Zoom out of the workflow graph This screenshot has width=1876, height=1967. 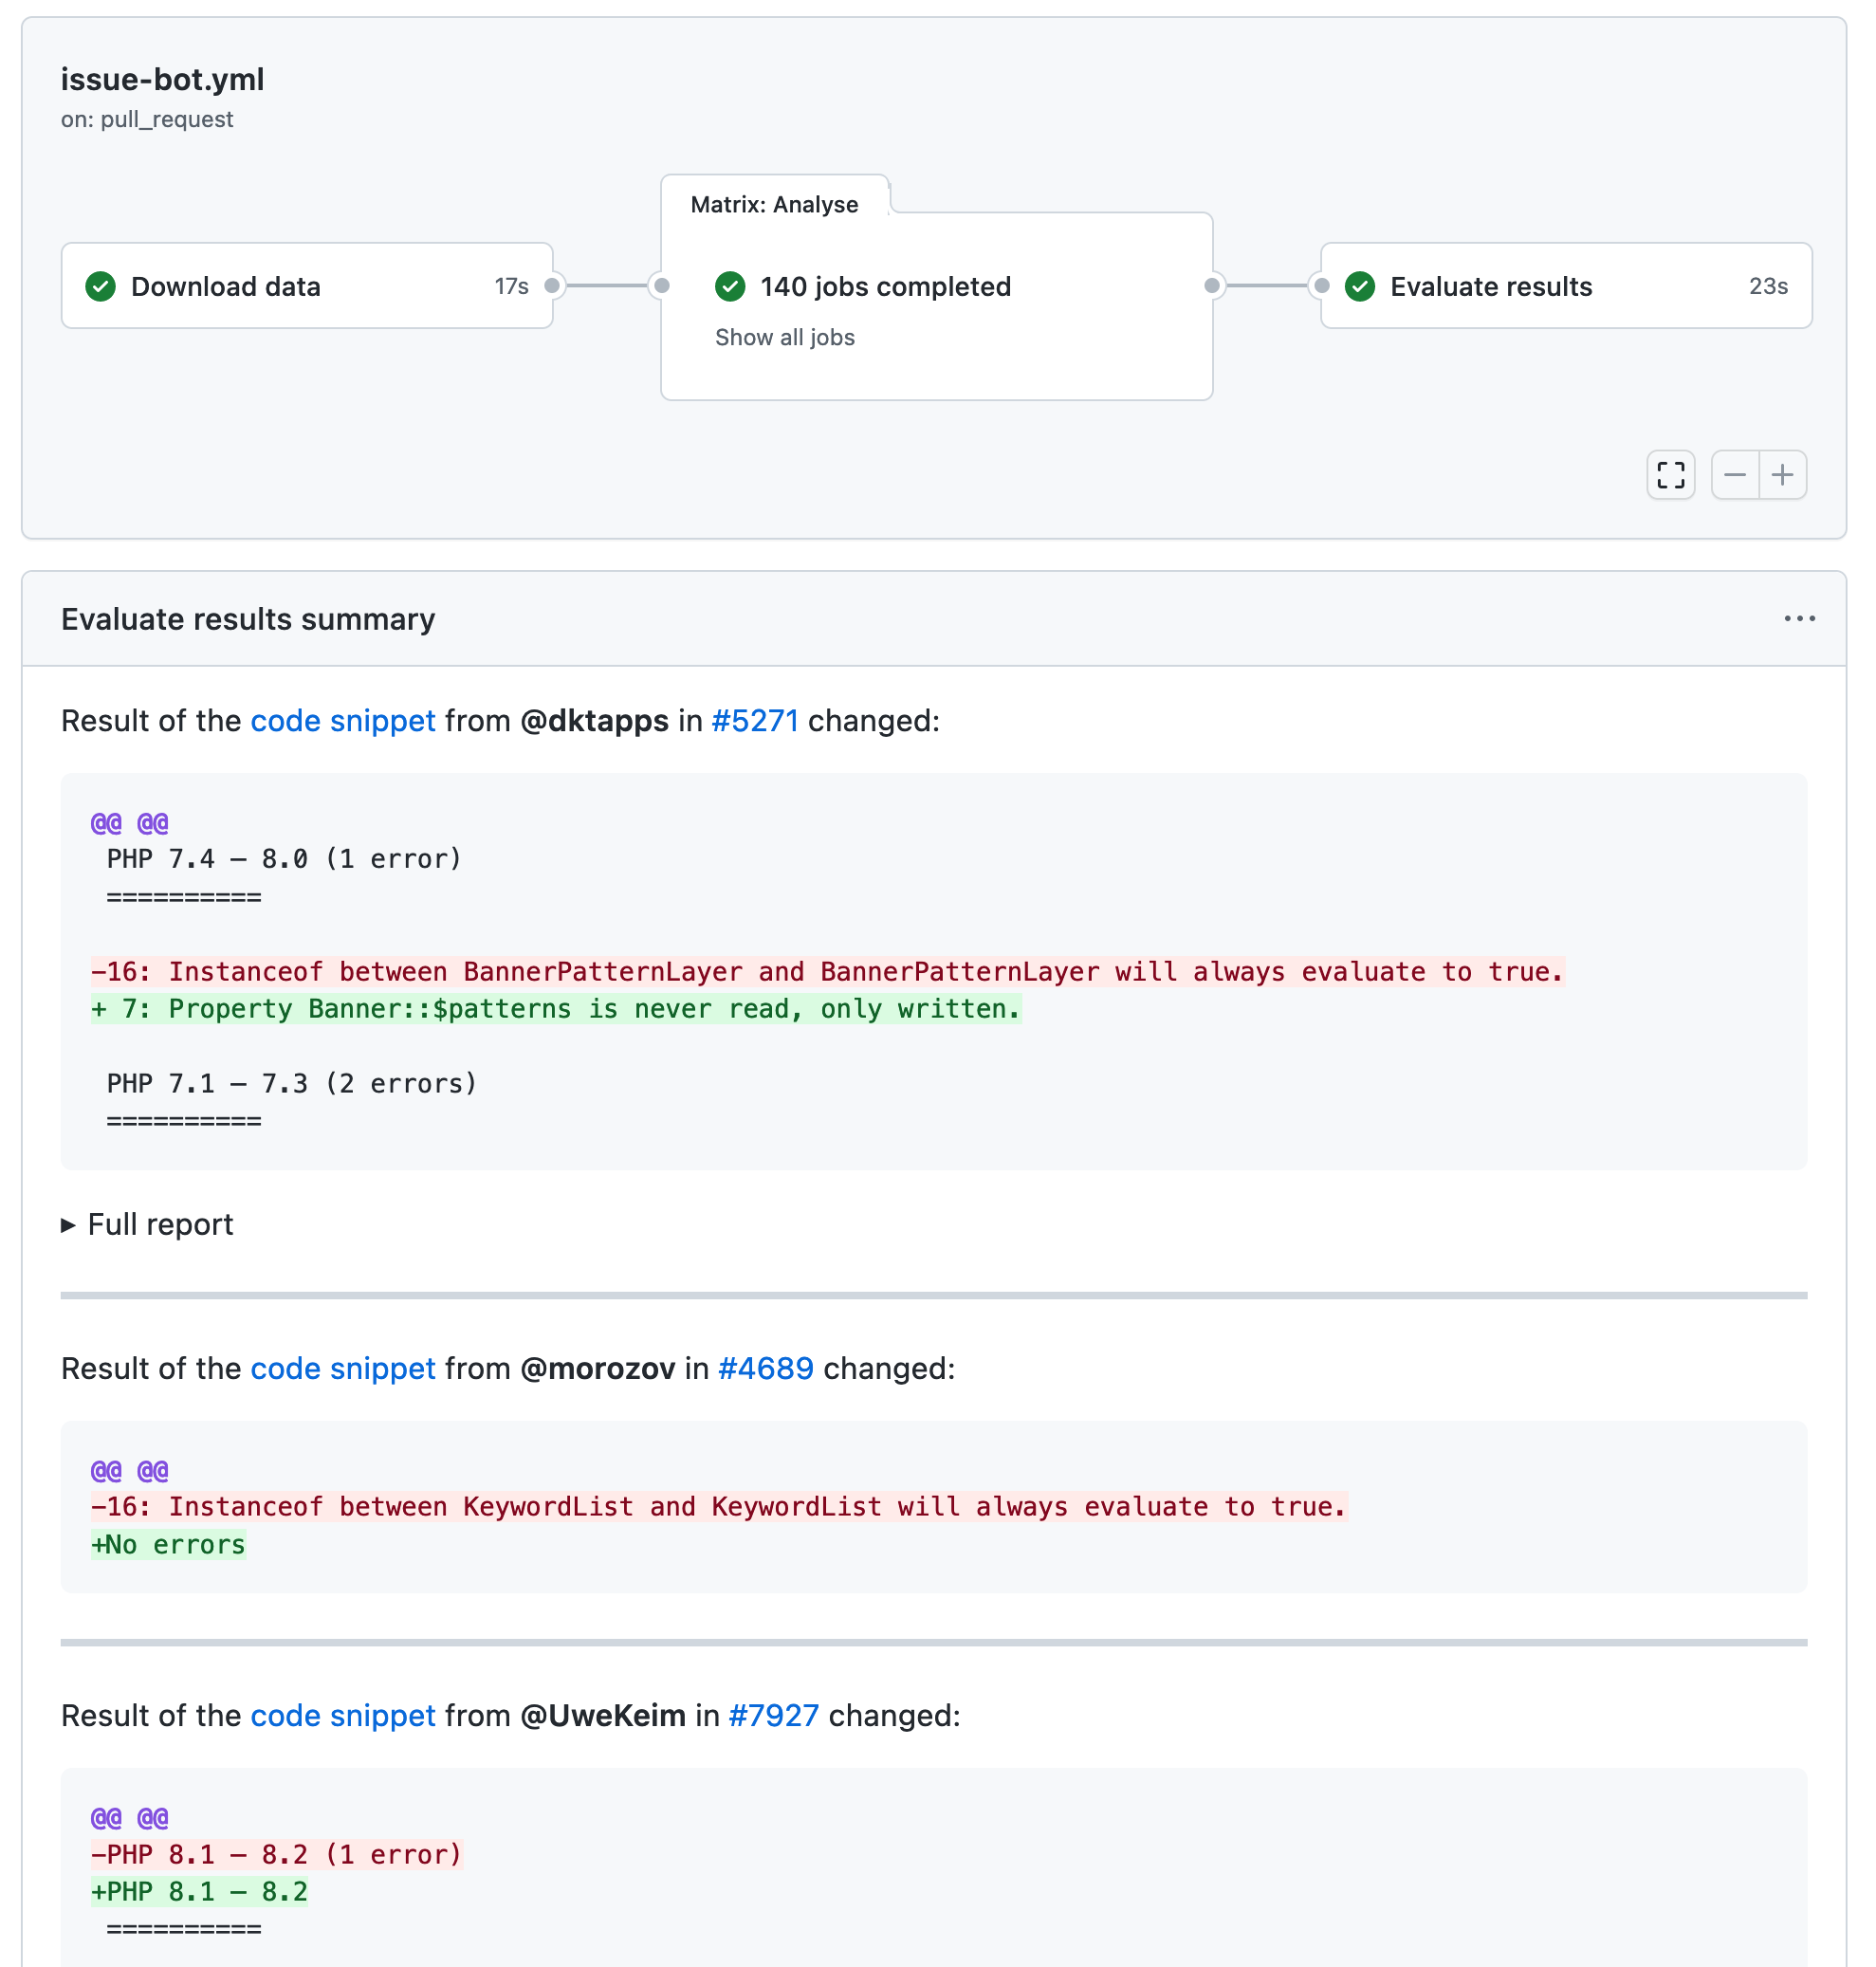[x=1735, y=475]
